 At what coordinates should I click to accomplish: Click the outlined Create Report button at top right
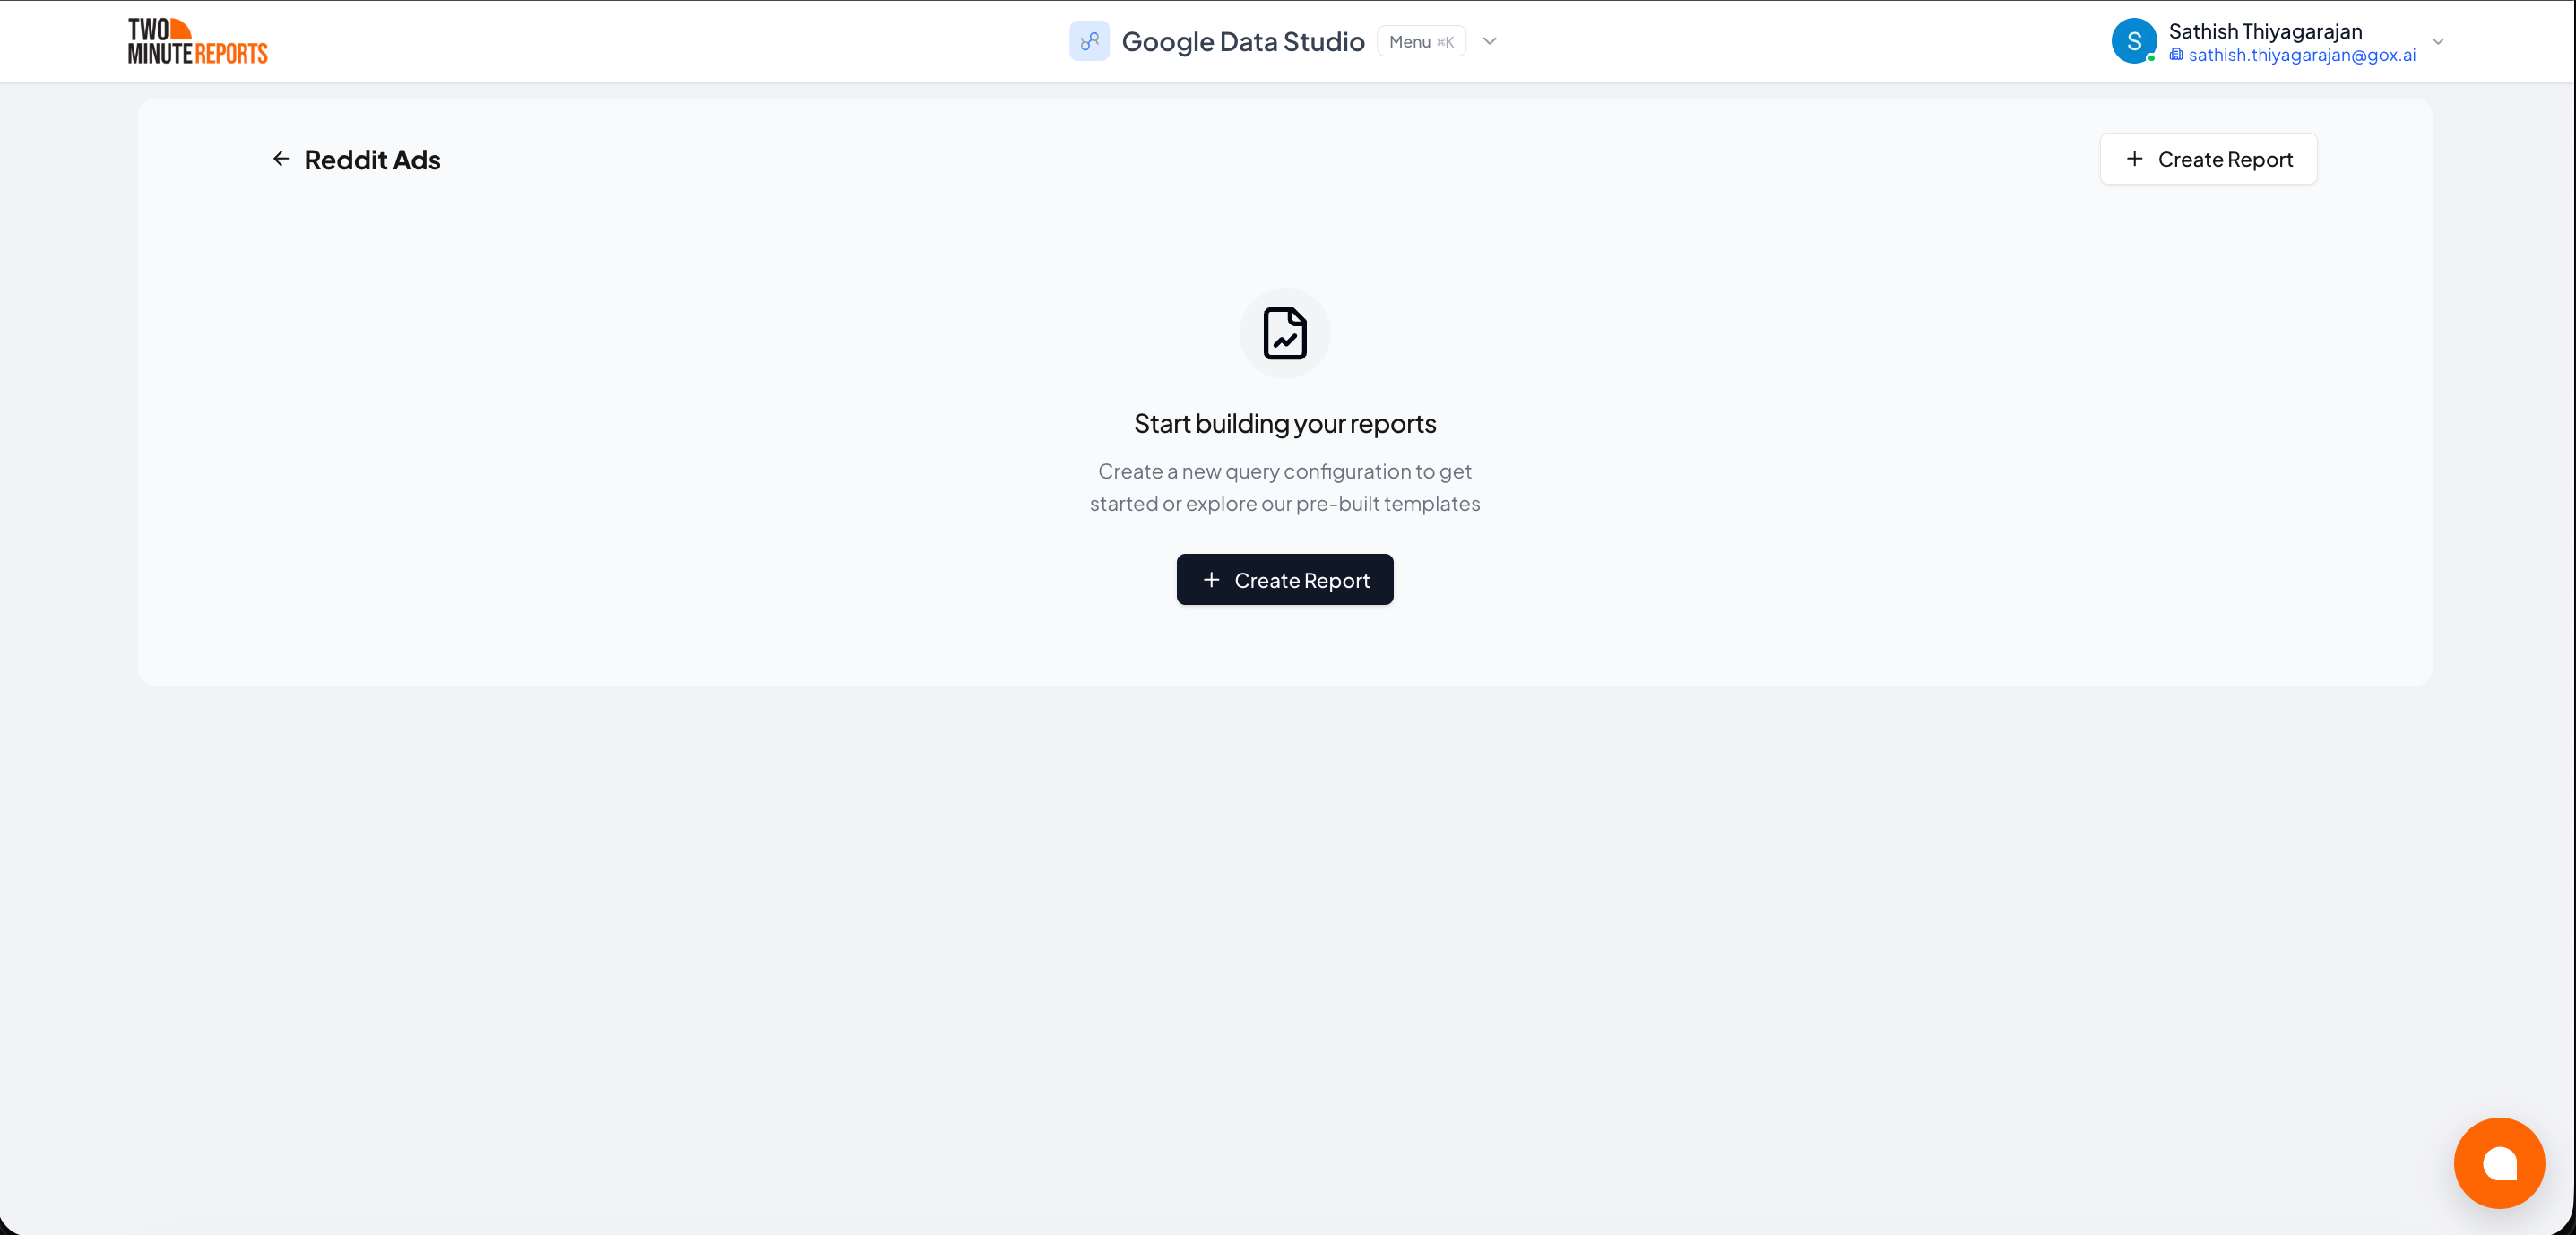(2208, 159)
